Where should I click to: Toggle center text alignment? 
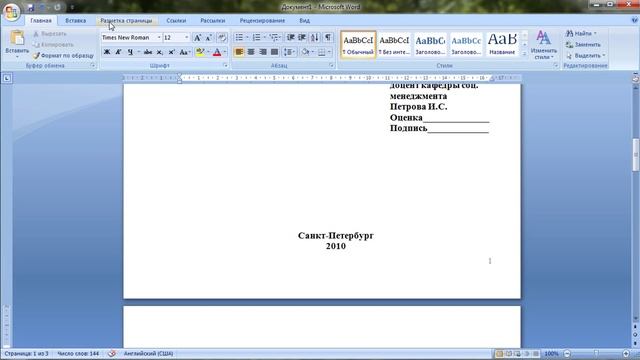point(251,52)
